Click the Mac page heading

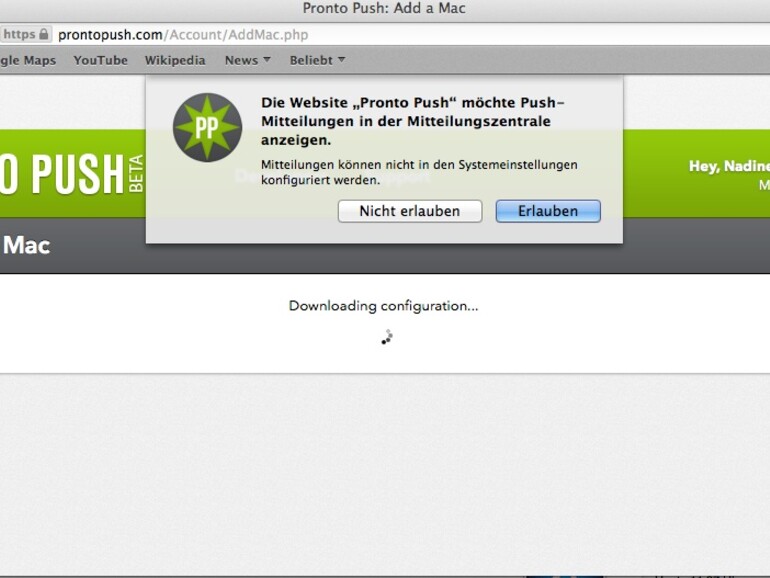click(x=26, y=245)
